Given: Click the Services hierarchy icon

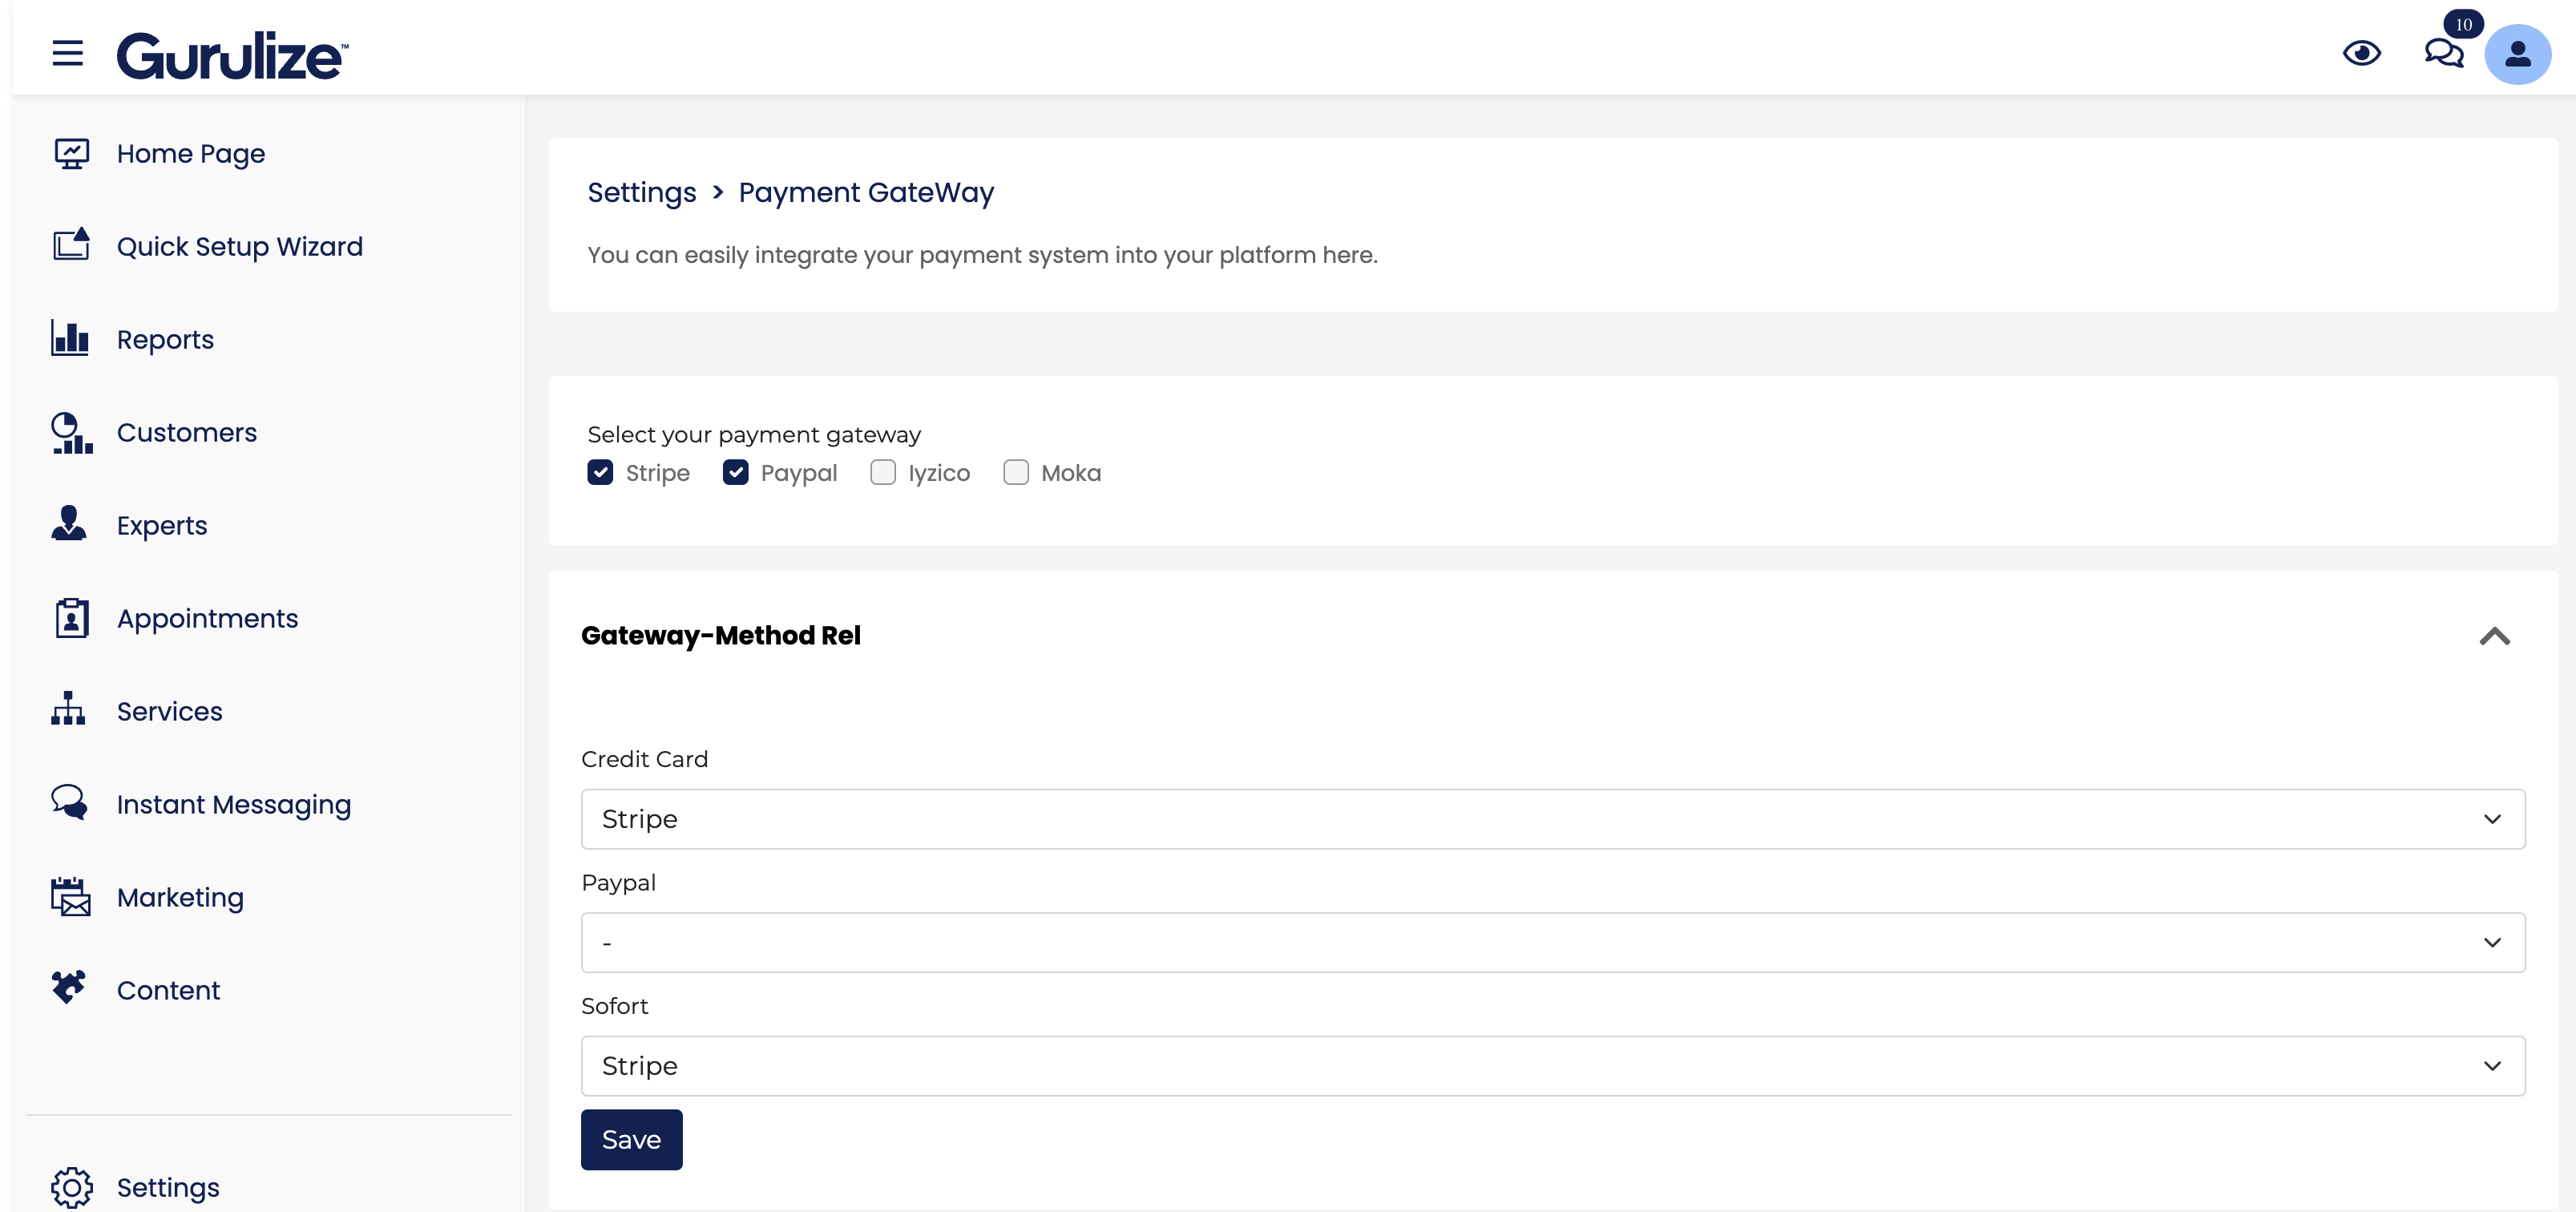Looking at the screenshot, I should 68,709.
